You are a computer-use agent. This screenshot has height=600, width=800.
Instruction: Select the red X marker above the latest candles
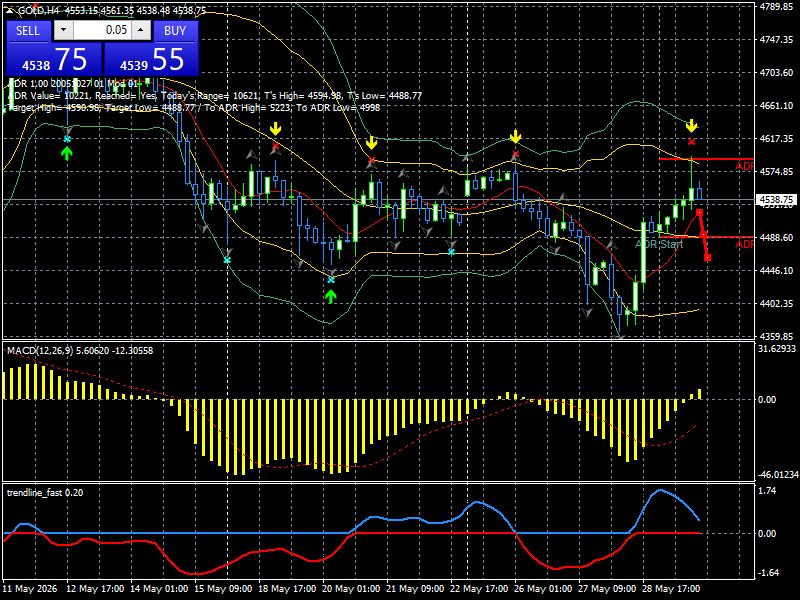(691, 142)
